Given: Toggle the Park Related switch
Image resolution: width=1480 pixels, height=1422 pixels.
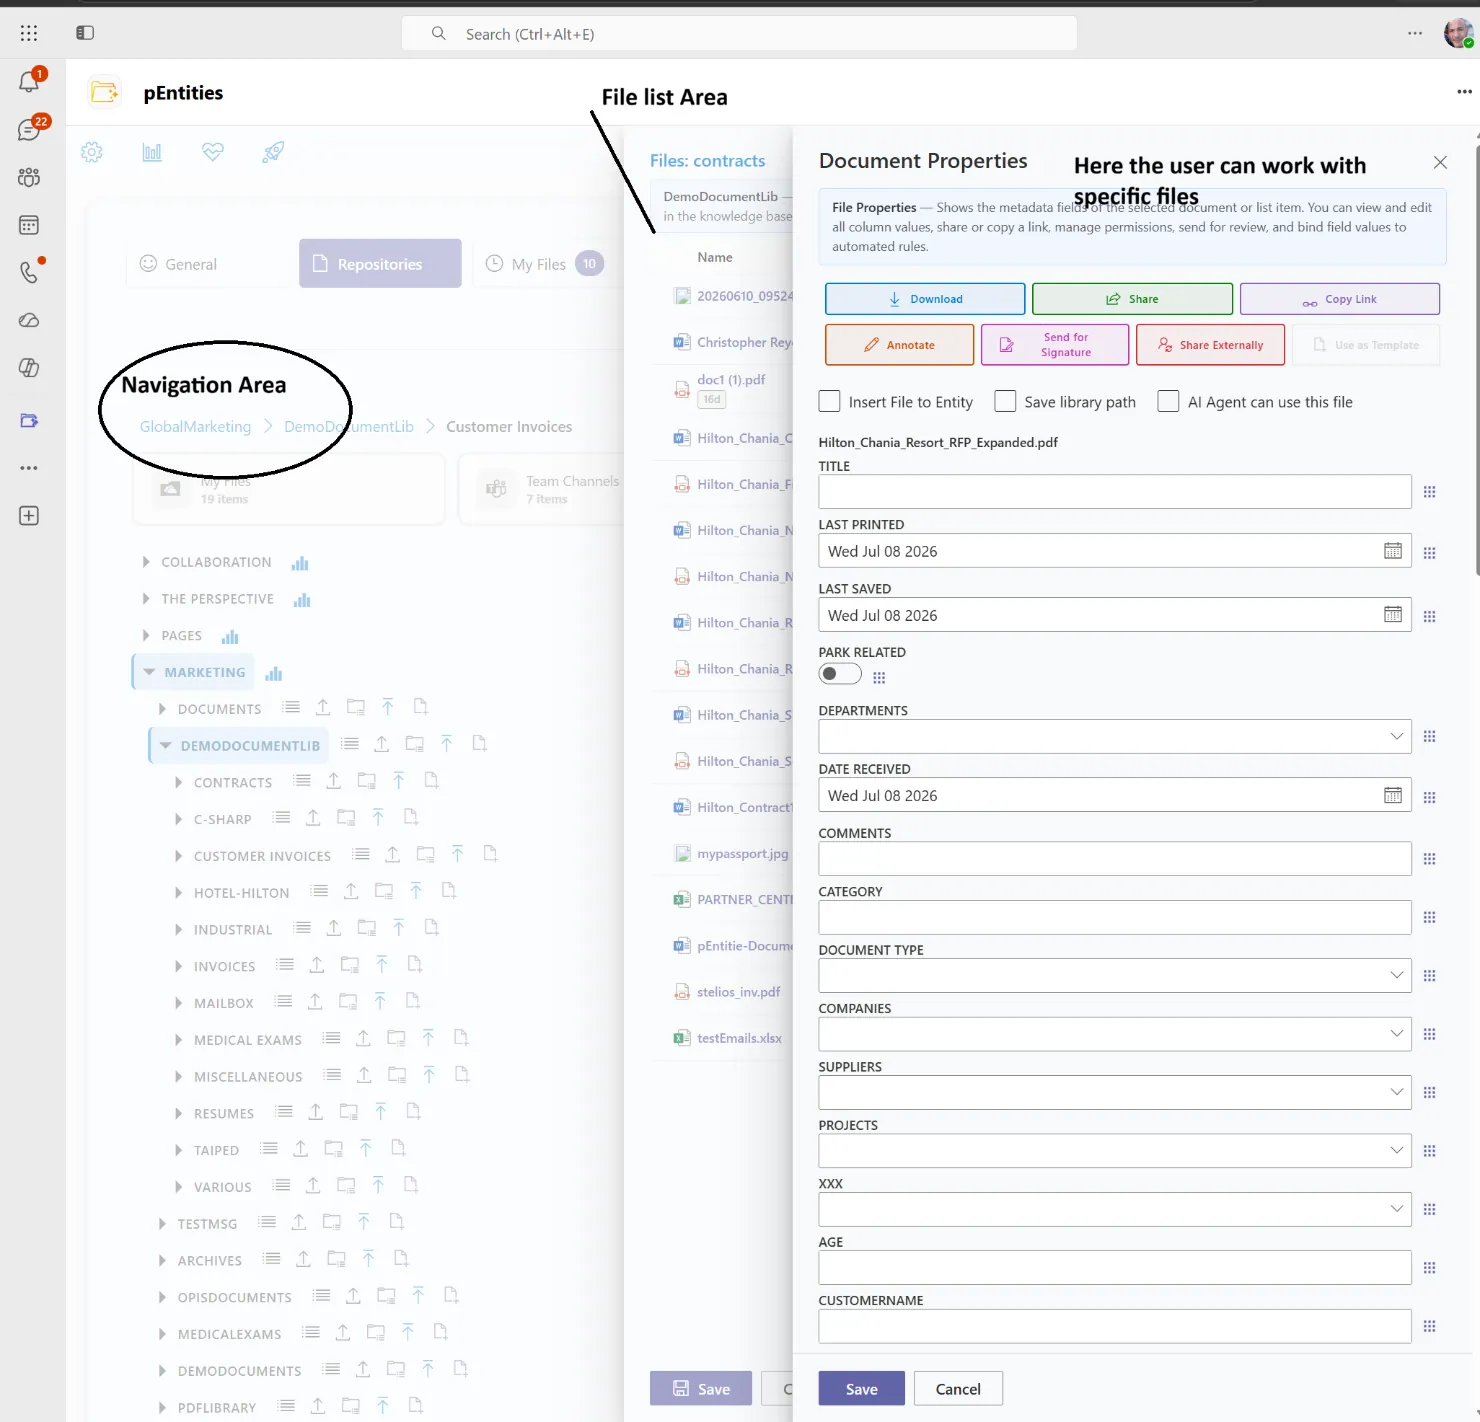Looking at the screenshot, I should pyautogui.click(x=840, y=674).
